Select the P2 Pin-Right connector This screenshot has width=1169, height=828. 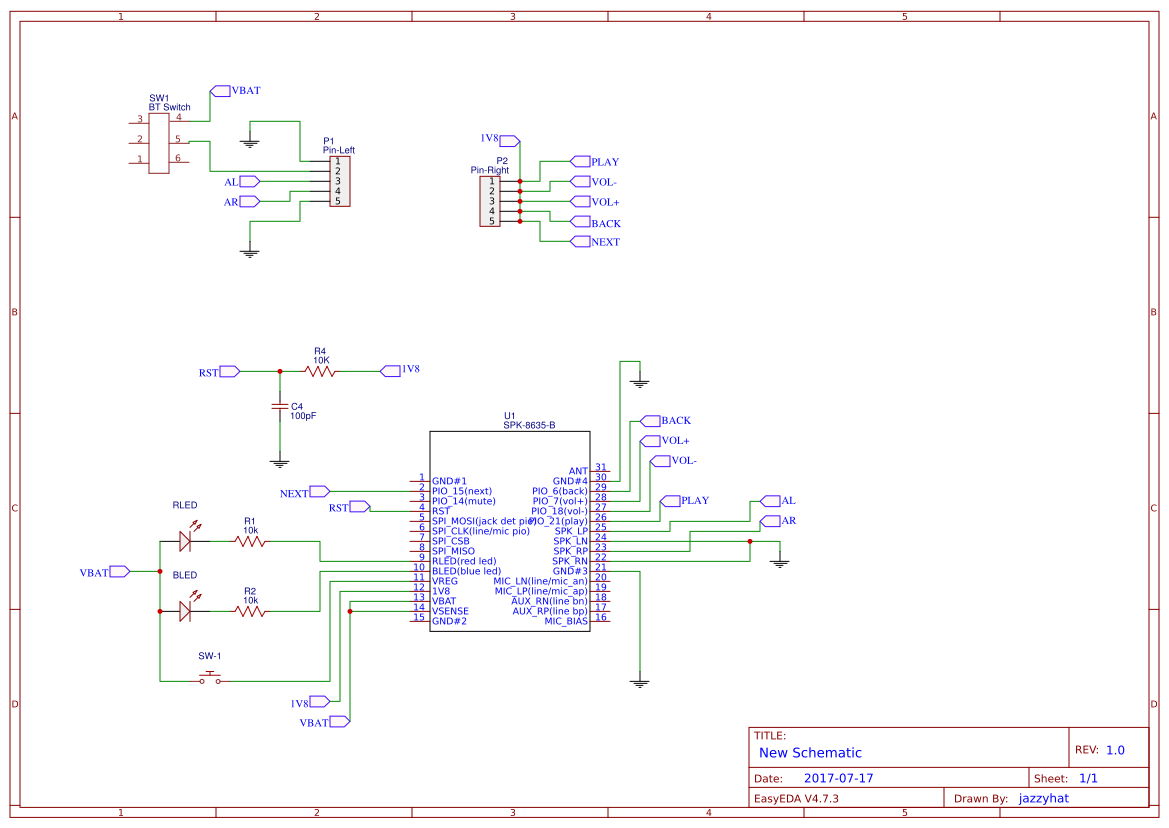point(490,202)
